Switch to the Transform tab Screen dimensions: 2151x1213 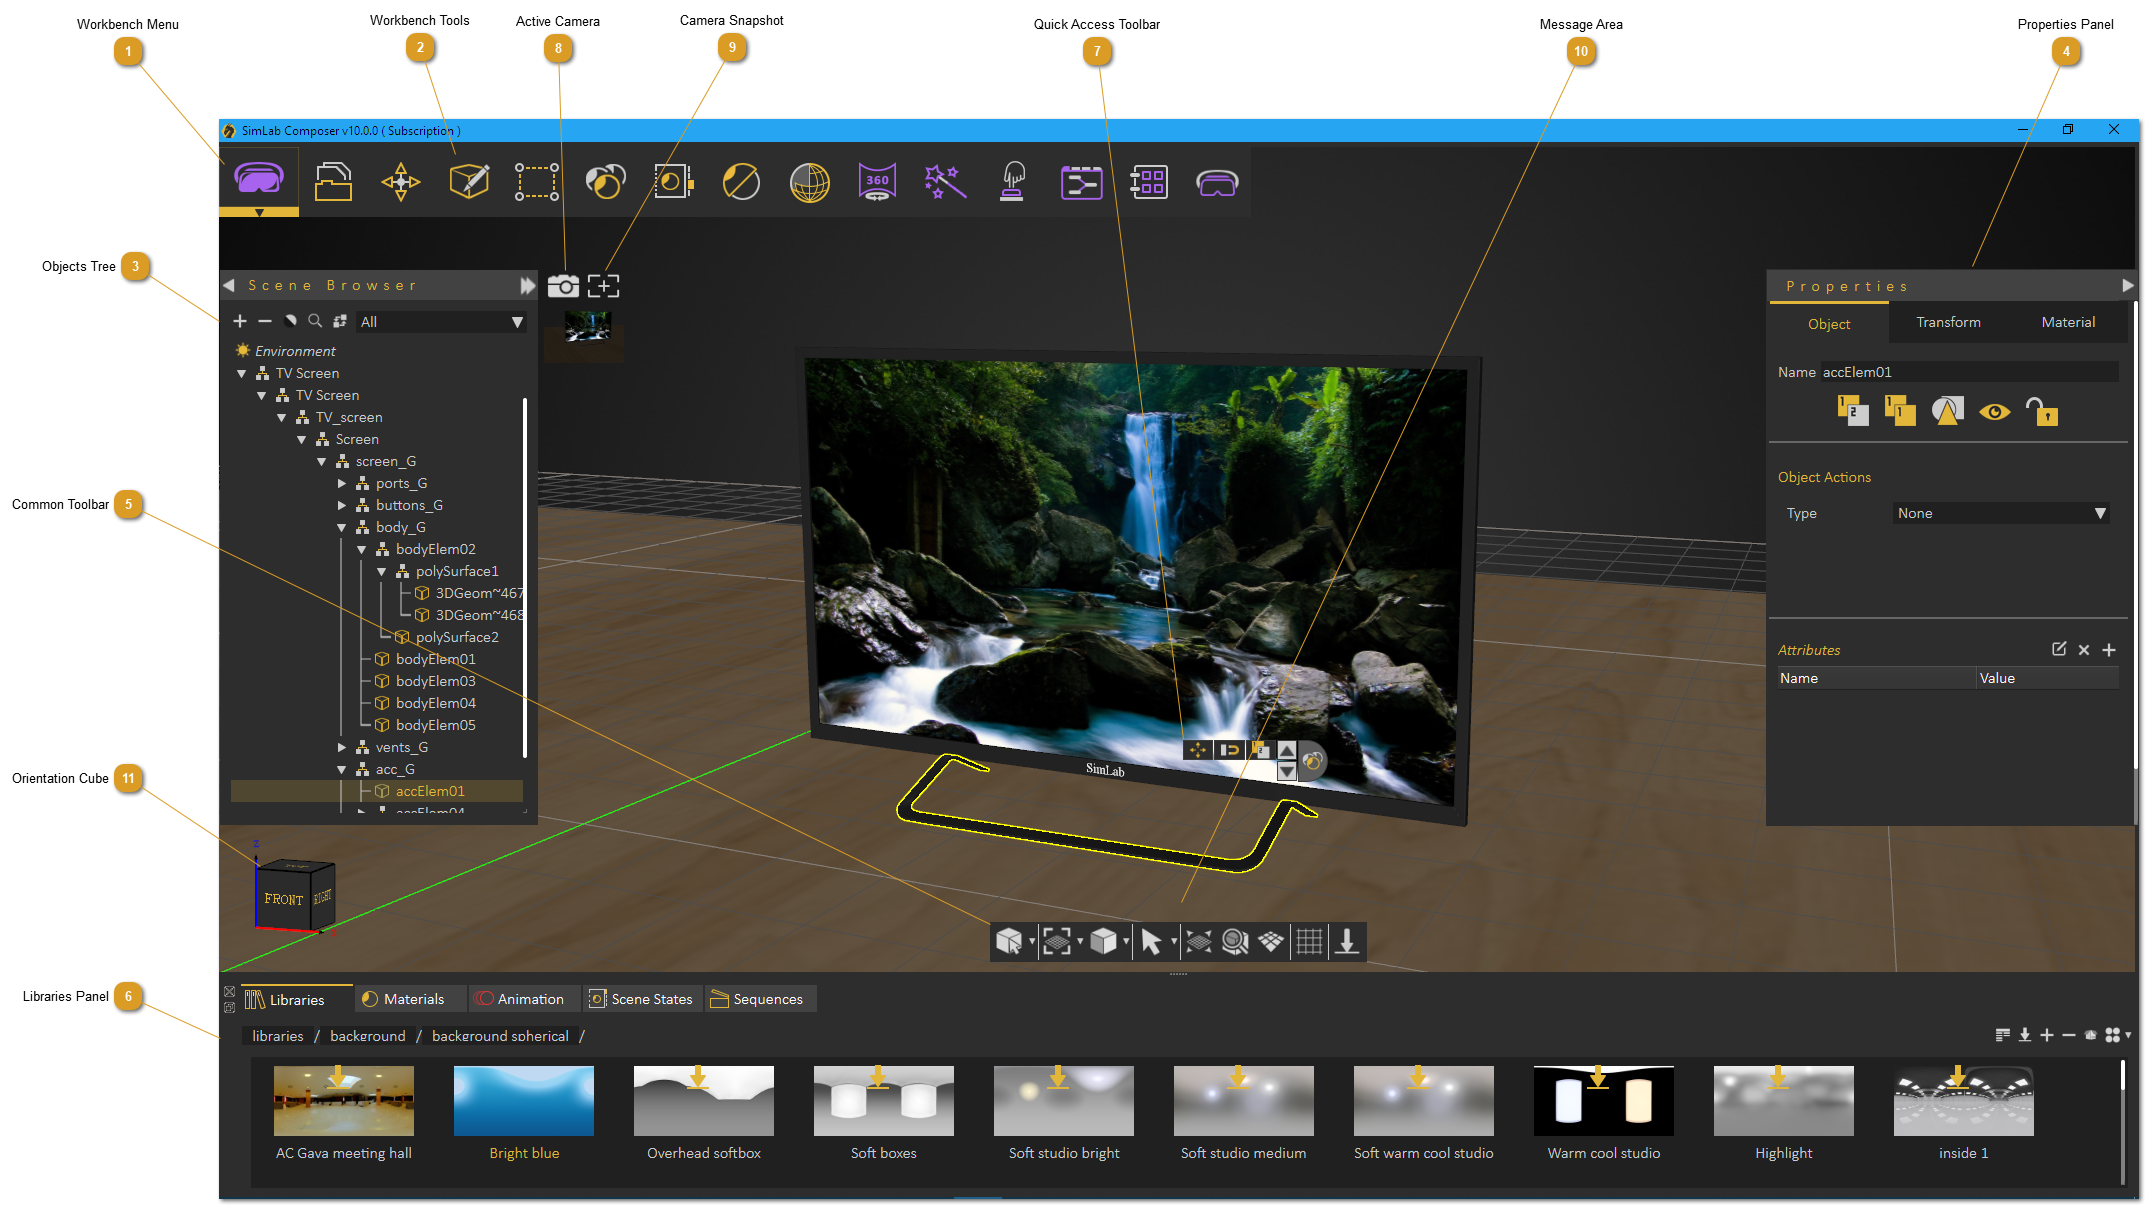coord(1948,322)
